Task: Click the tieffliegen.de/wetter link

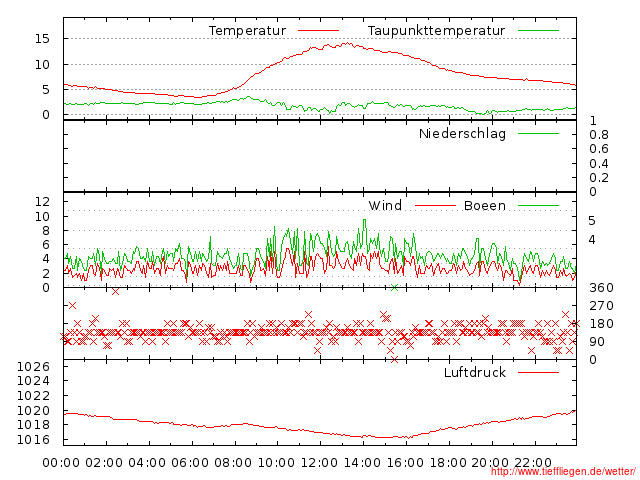Action: pos(563,471)
